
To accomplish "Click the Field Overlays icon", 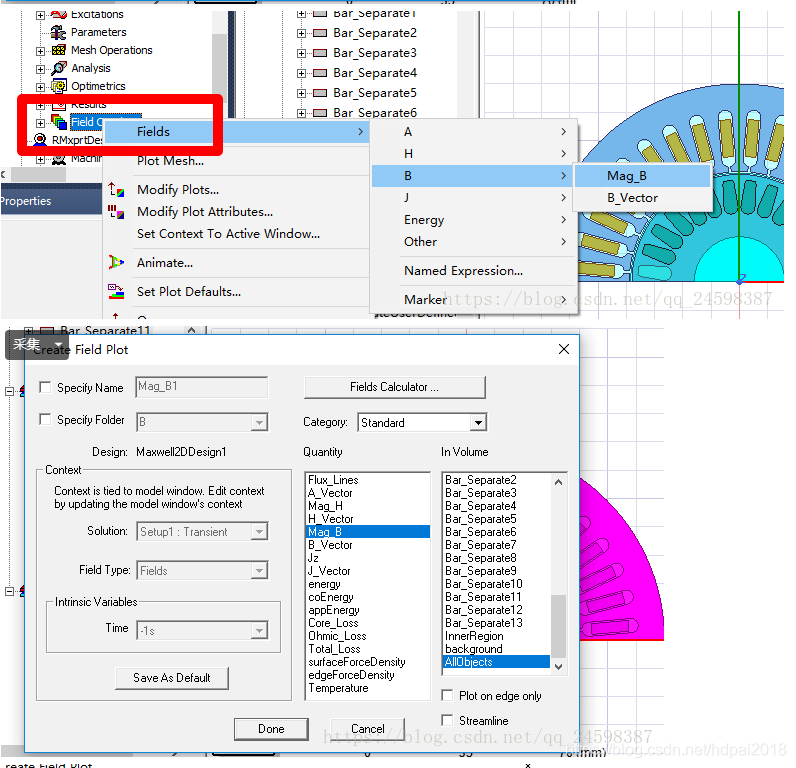I will click(59, 122).
